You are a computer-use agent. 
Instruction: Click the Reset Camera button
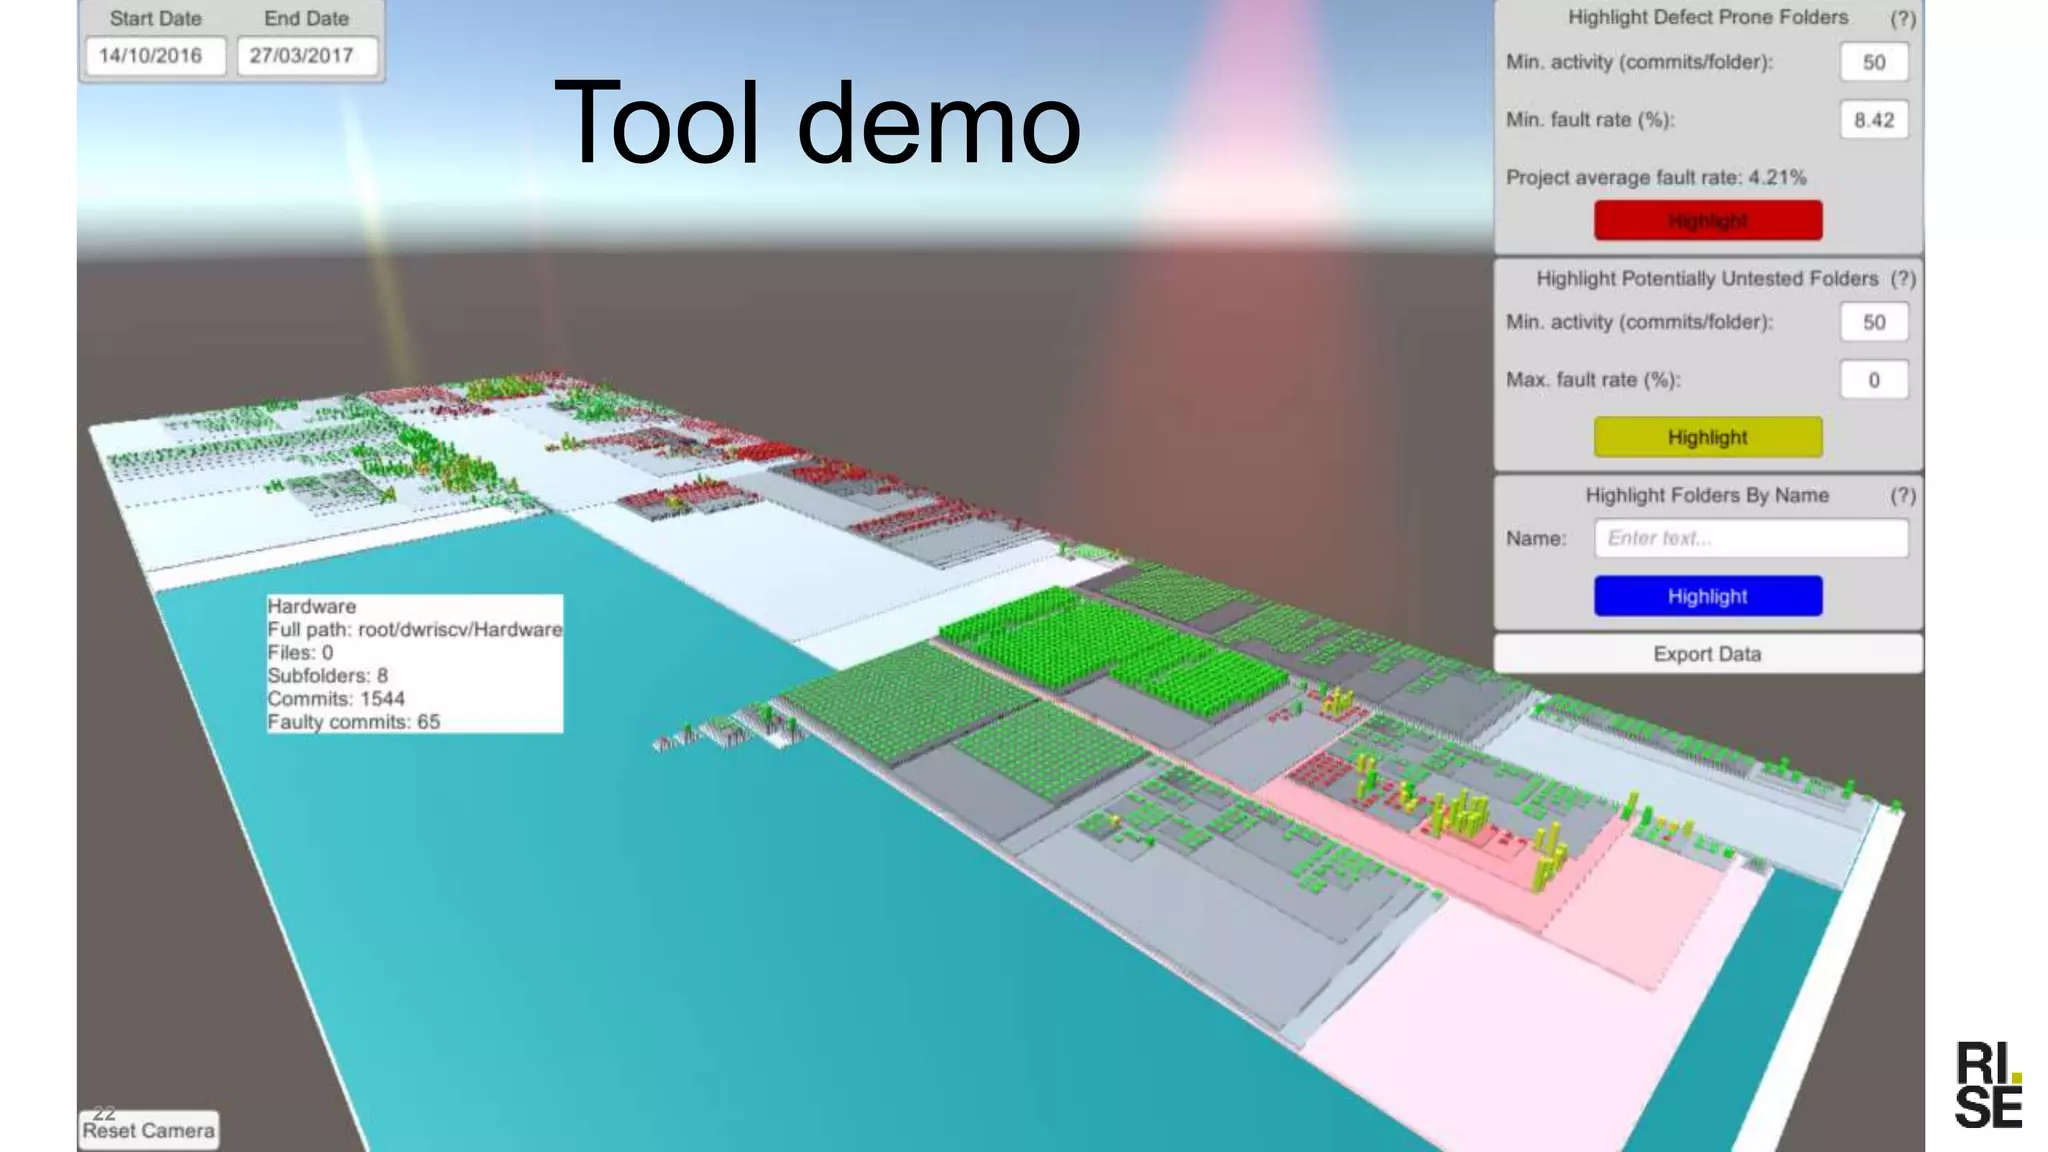tap(149, 1131)
